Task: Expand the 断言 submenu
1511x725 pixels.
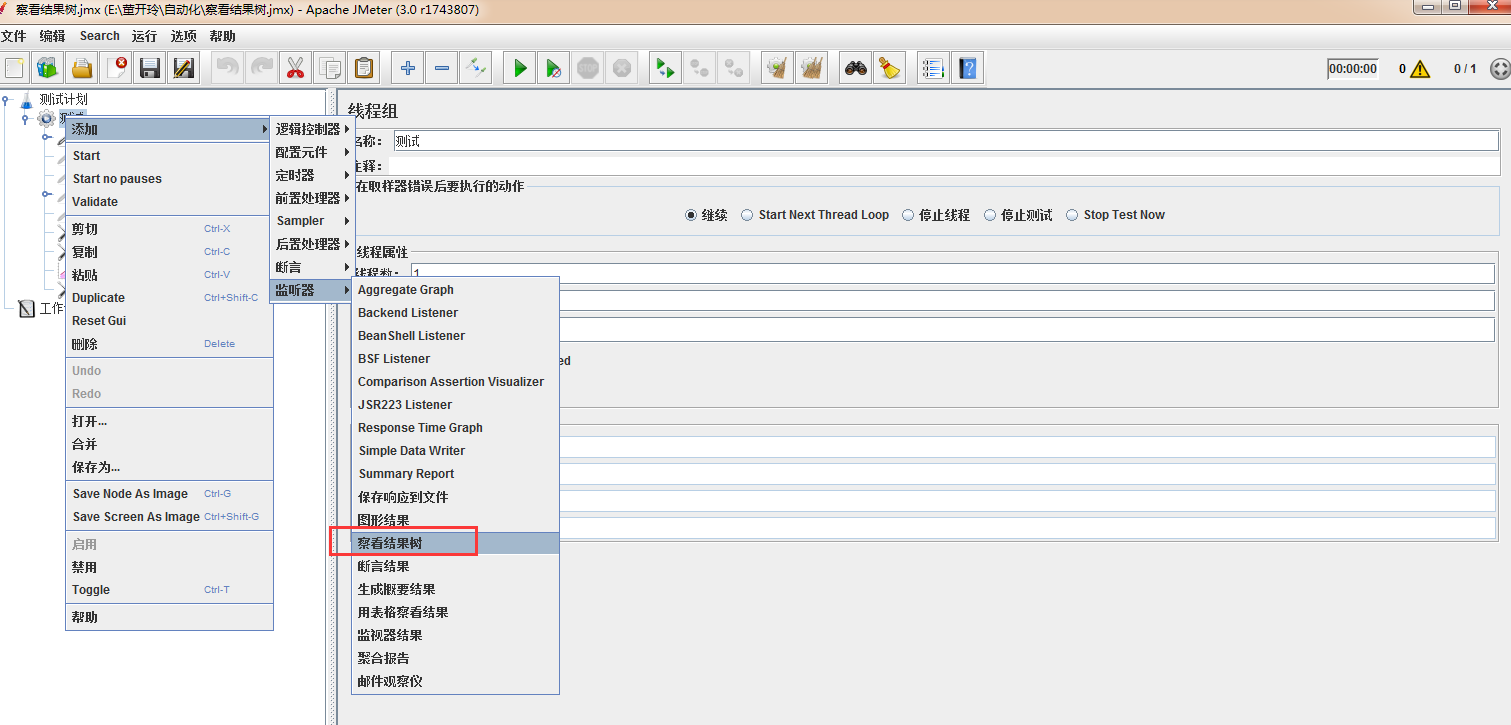Action: coord(313,267)
